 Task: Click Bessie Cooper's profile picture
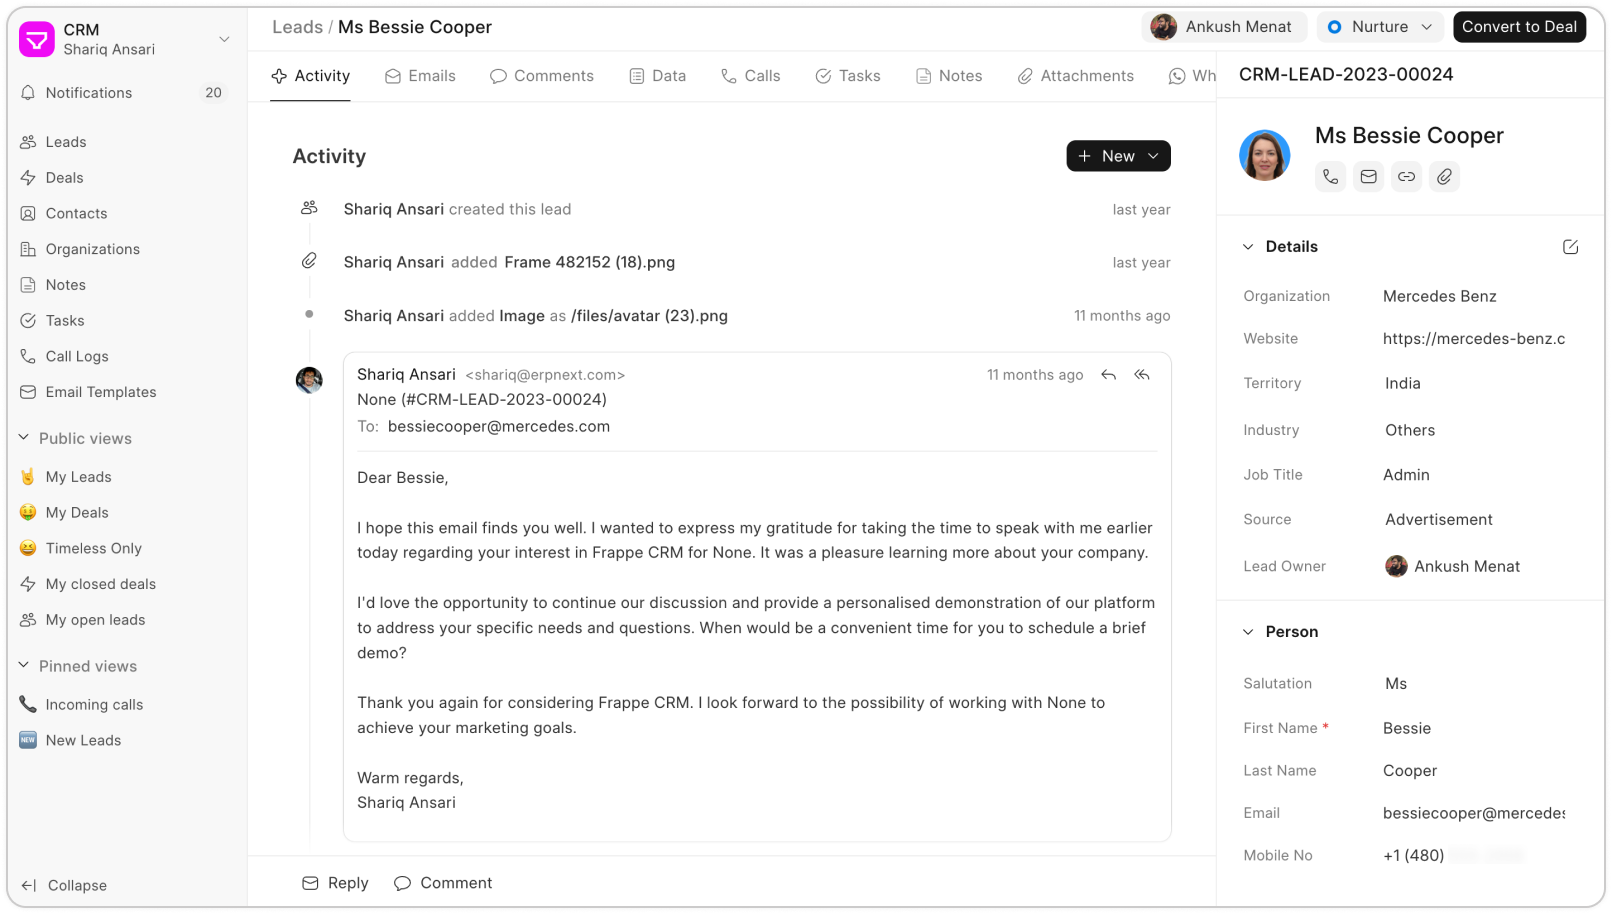tap(1264, 156)
